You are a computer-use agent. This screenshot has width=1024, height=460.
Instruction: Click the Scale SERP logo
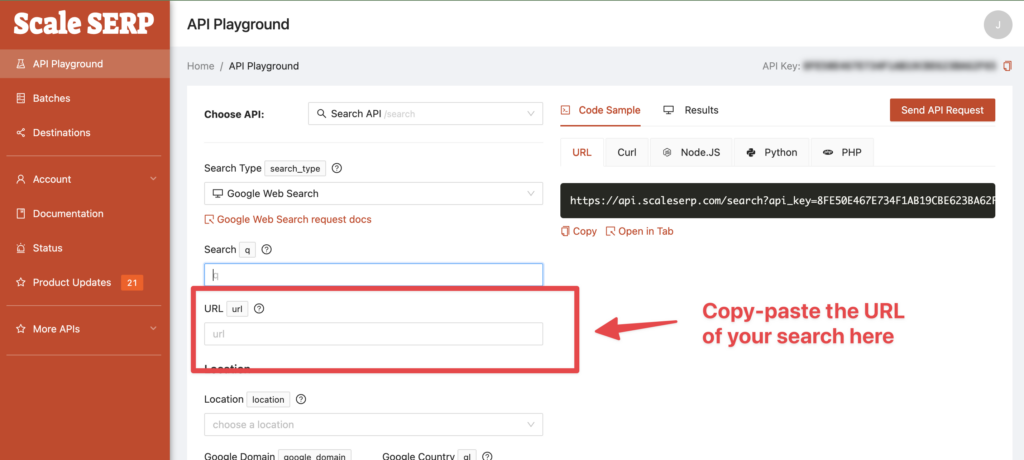coord(84,24)
